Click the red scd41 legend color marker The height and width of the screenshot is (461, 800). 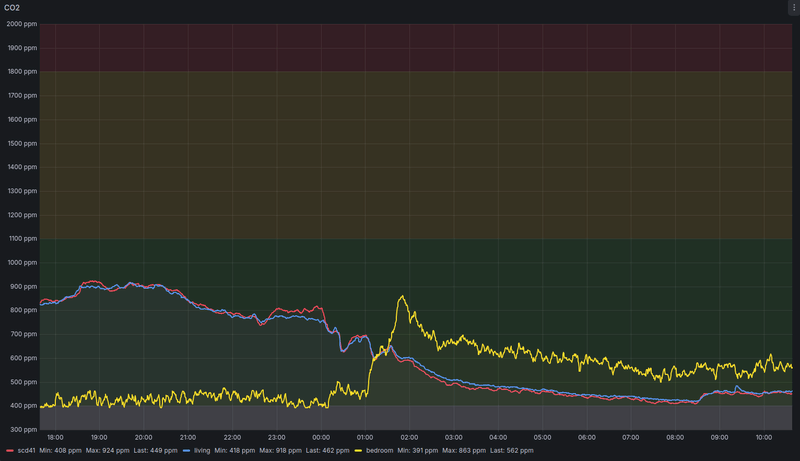coord(9,451)
